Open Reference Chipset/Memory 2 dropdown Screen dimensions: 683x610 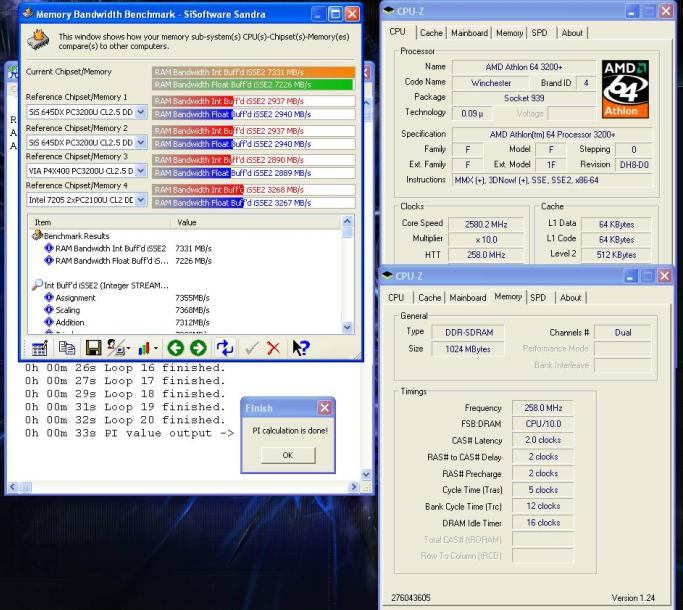point(141,142)
